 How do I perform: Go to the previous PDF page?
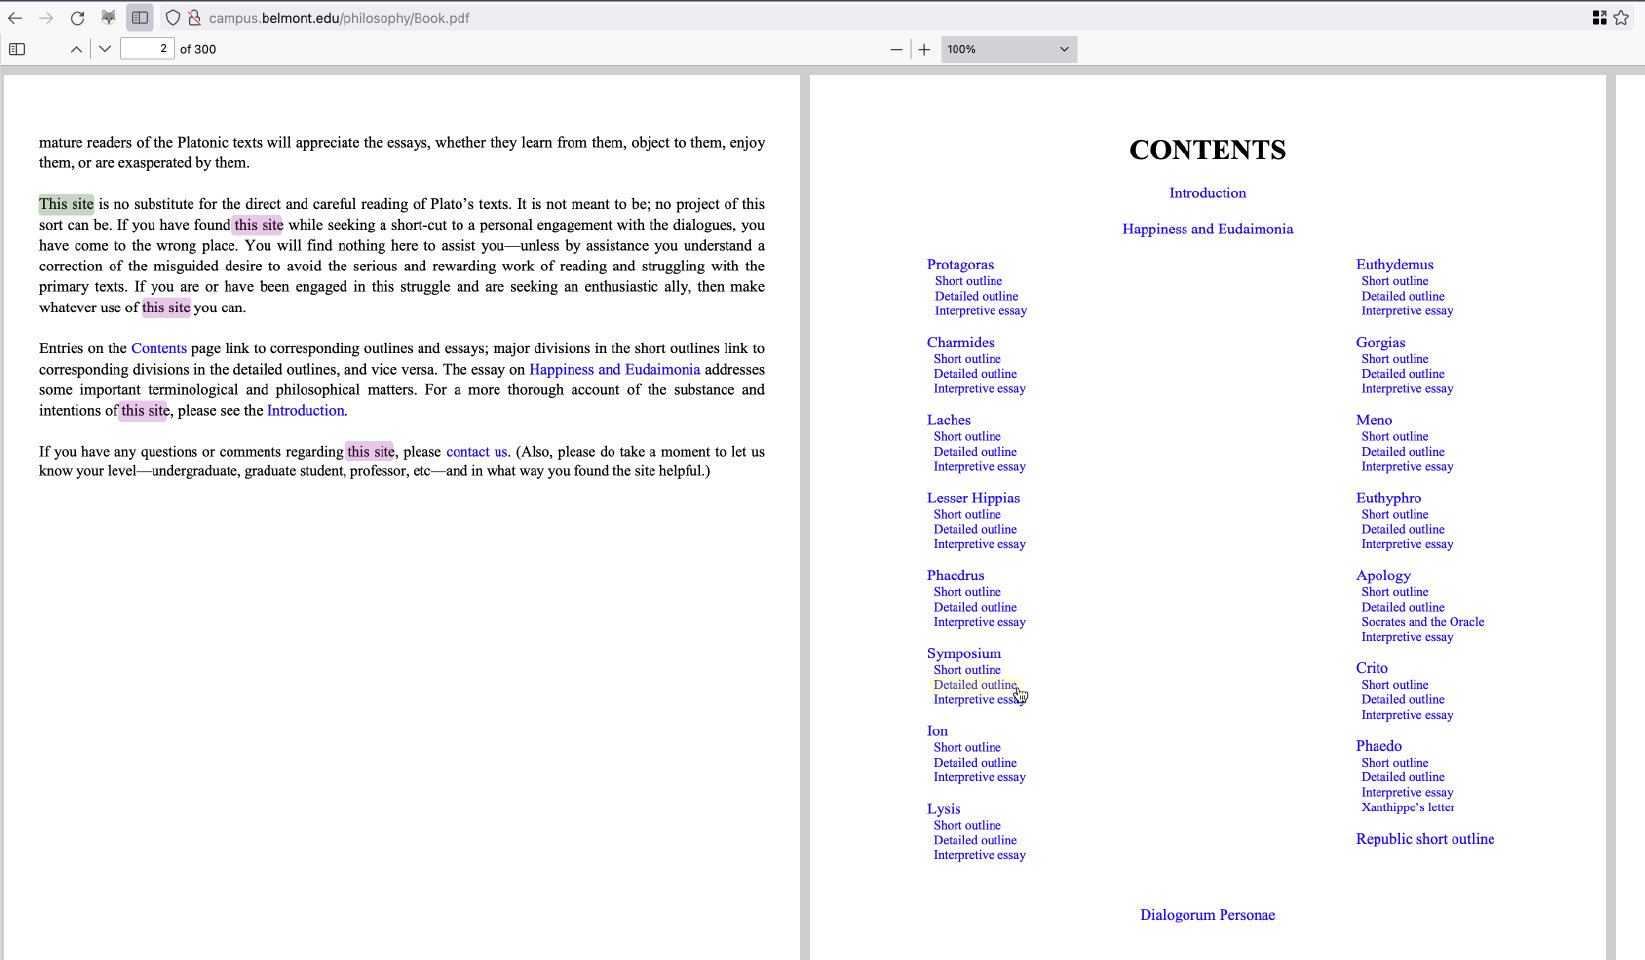tap(76, 49)
